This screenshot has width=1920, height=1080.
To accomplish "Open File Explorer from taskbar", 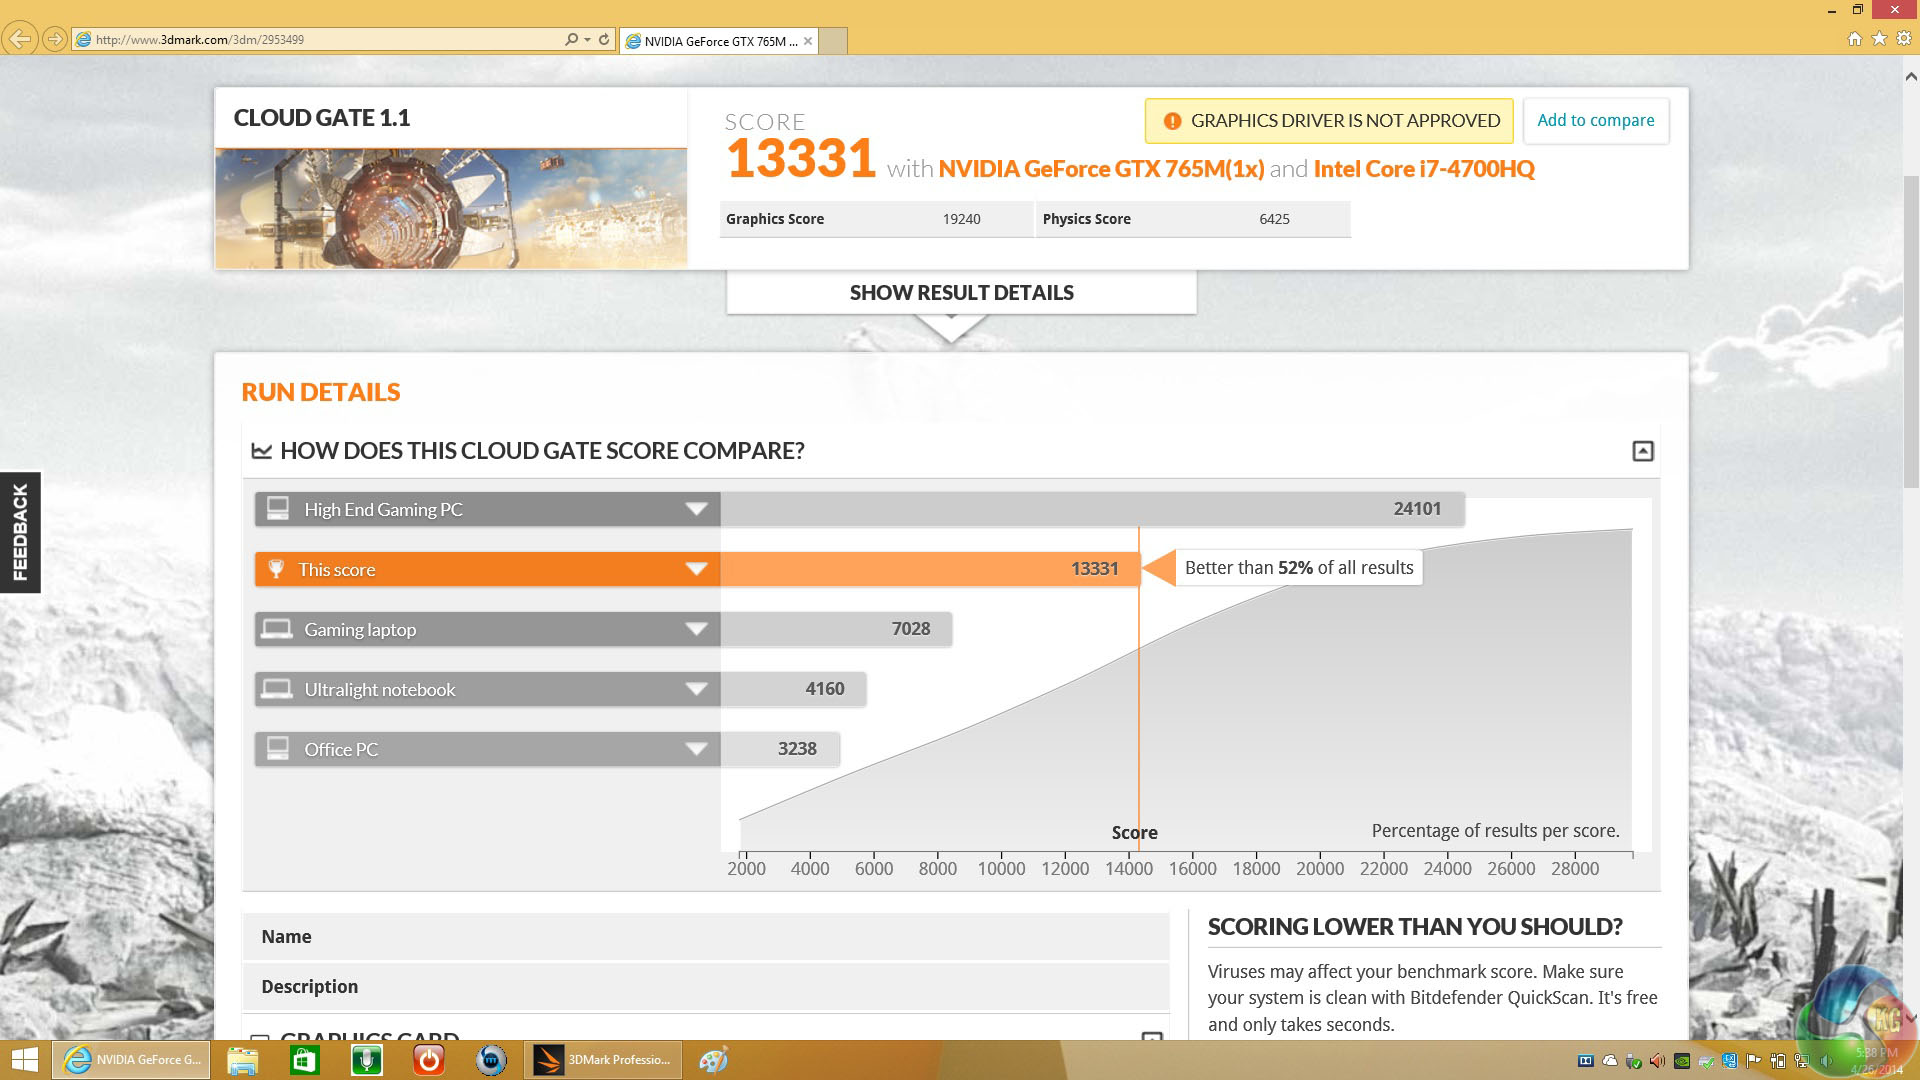I will click(242, 1060).
